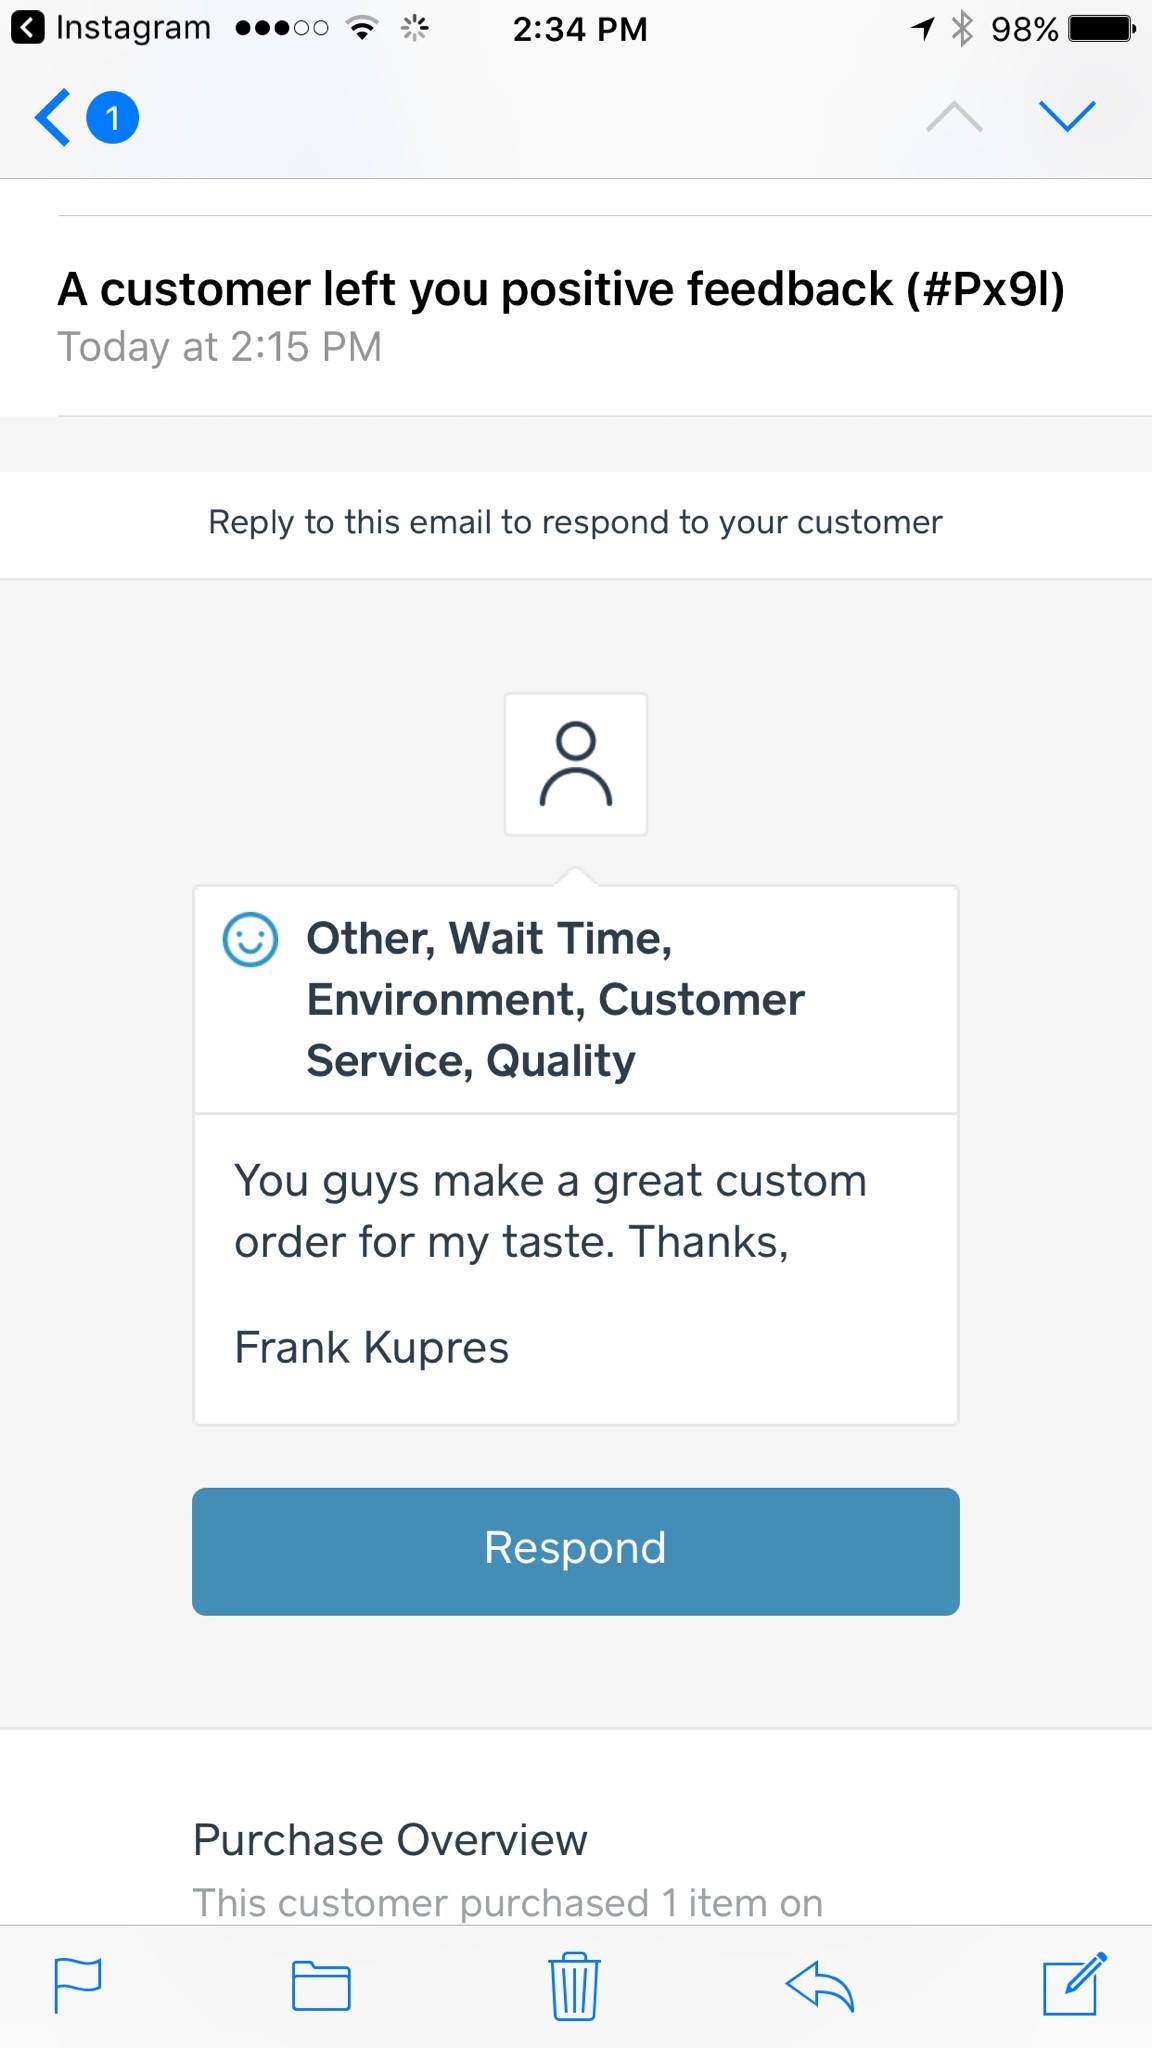Go to previous message with up chevron
Screen dimensions: 1152x2048
954,118
